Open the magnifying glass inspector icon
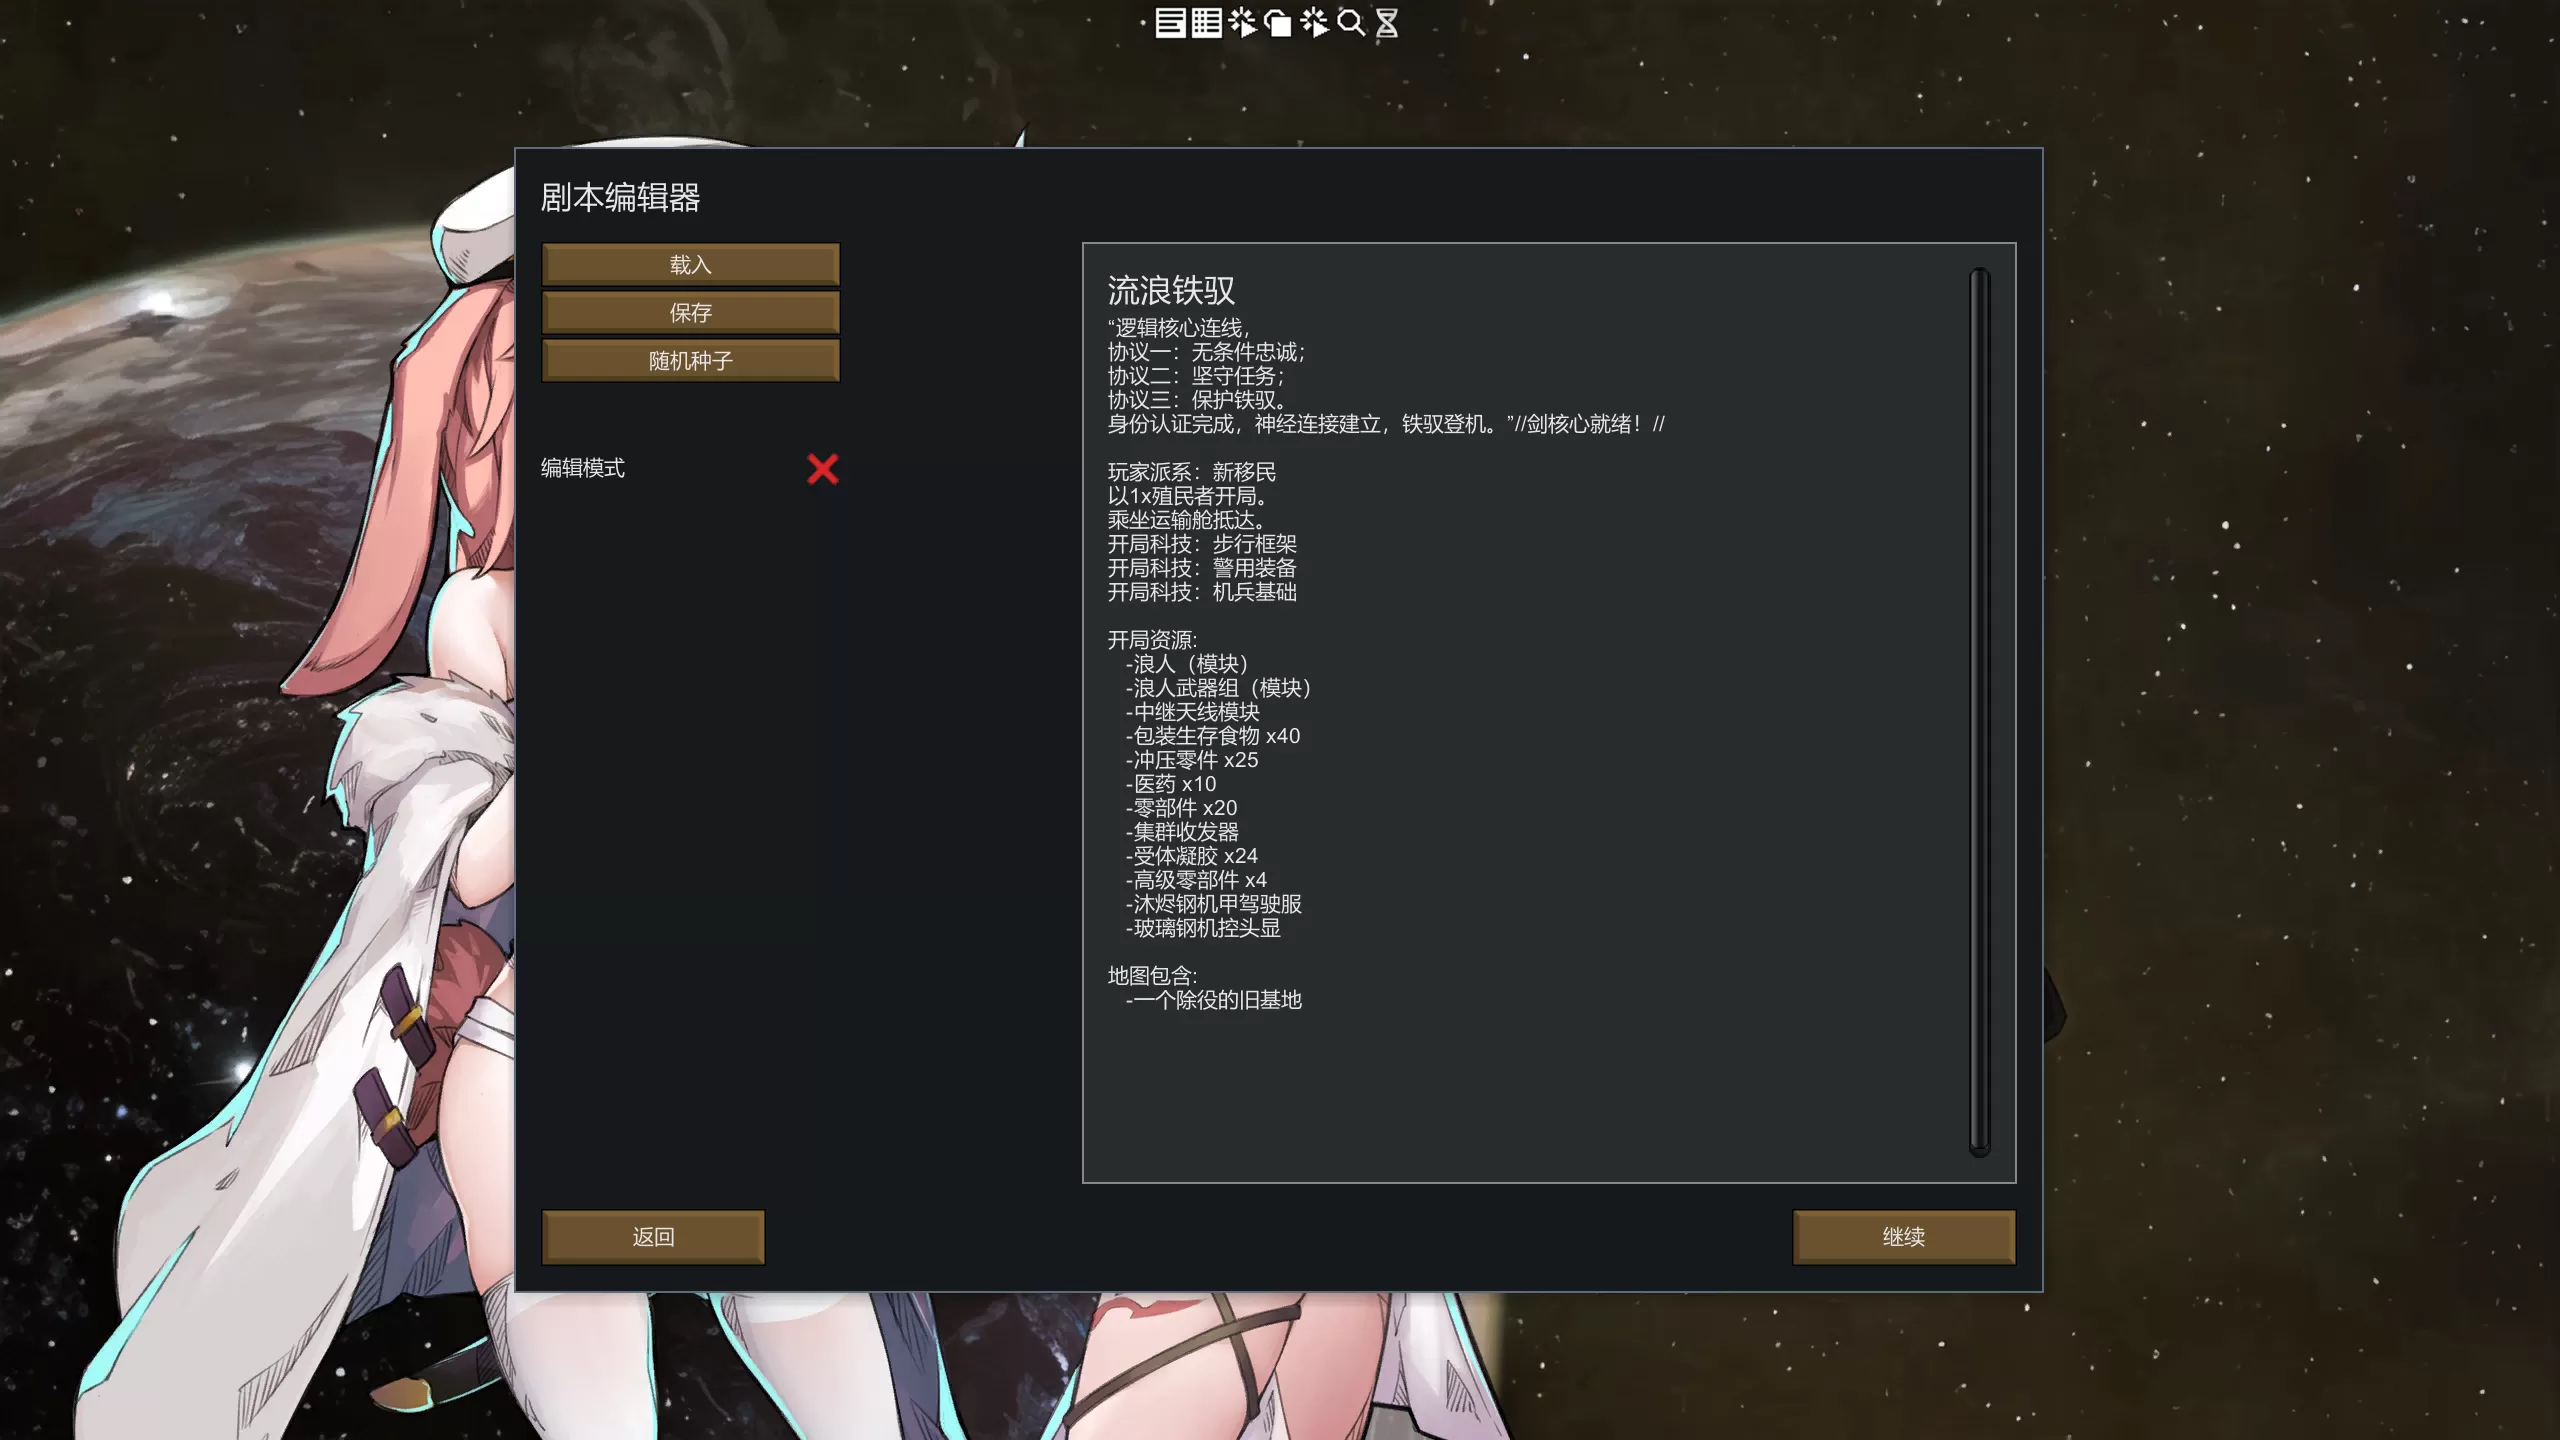The image size is (2560, 1440). point(1351,23)
